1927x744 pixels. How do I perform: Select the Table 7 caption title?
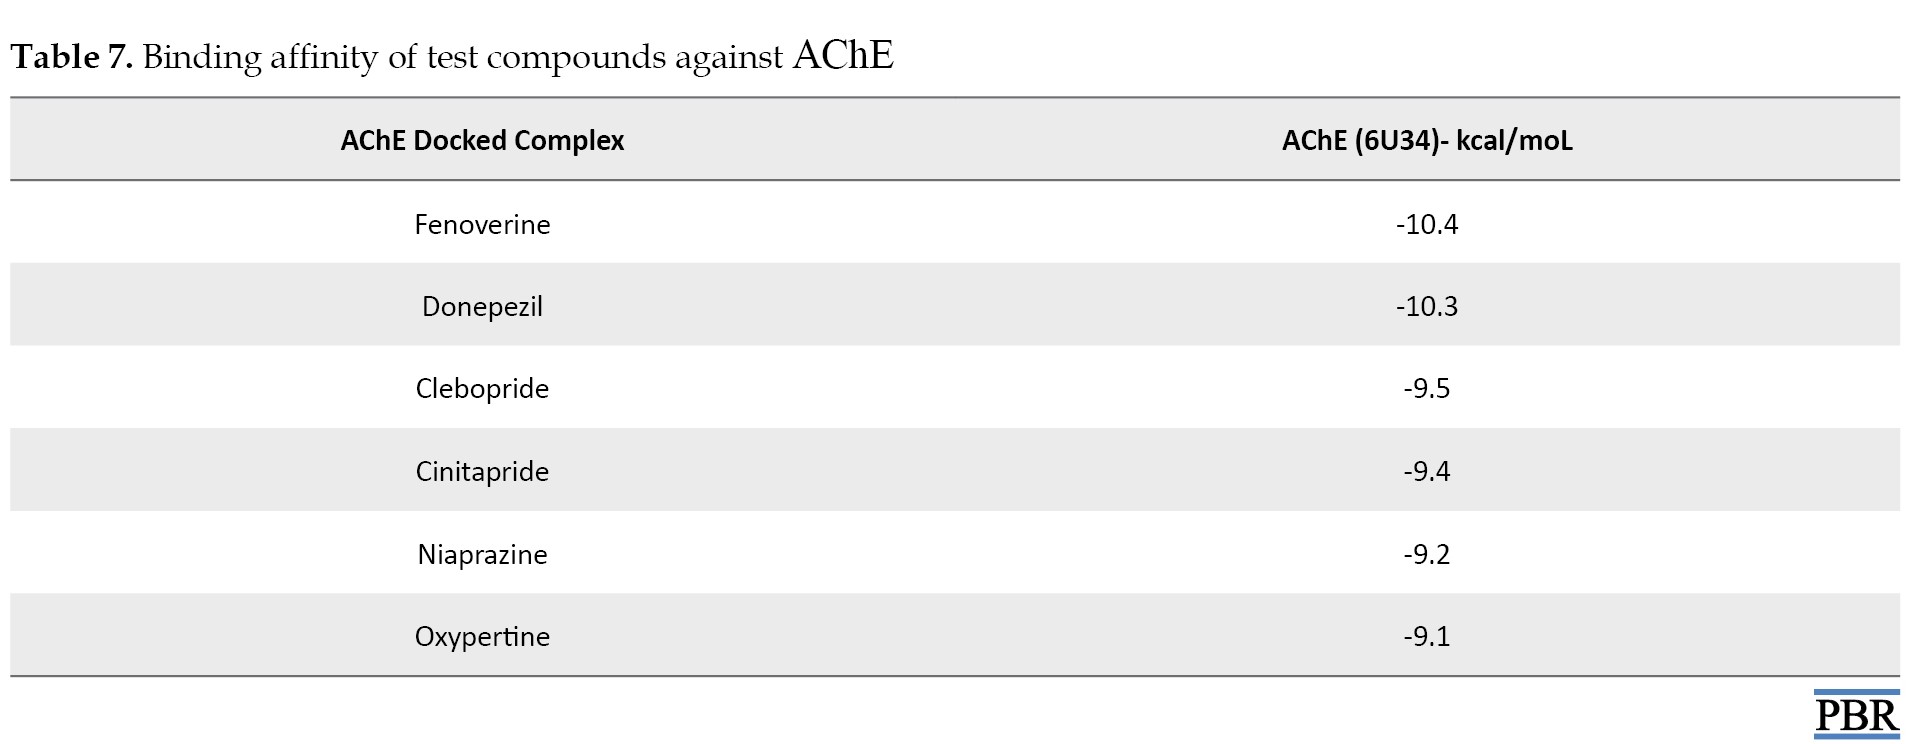pyautogui.click(x=452, y=56)
